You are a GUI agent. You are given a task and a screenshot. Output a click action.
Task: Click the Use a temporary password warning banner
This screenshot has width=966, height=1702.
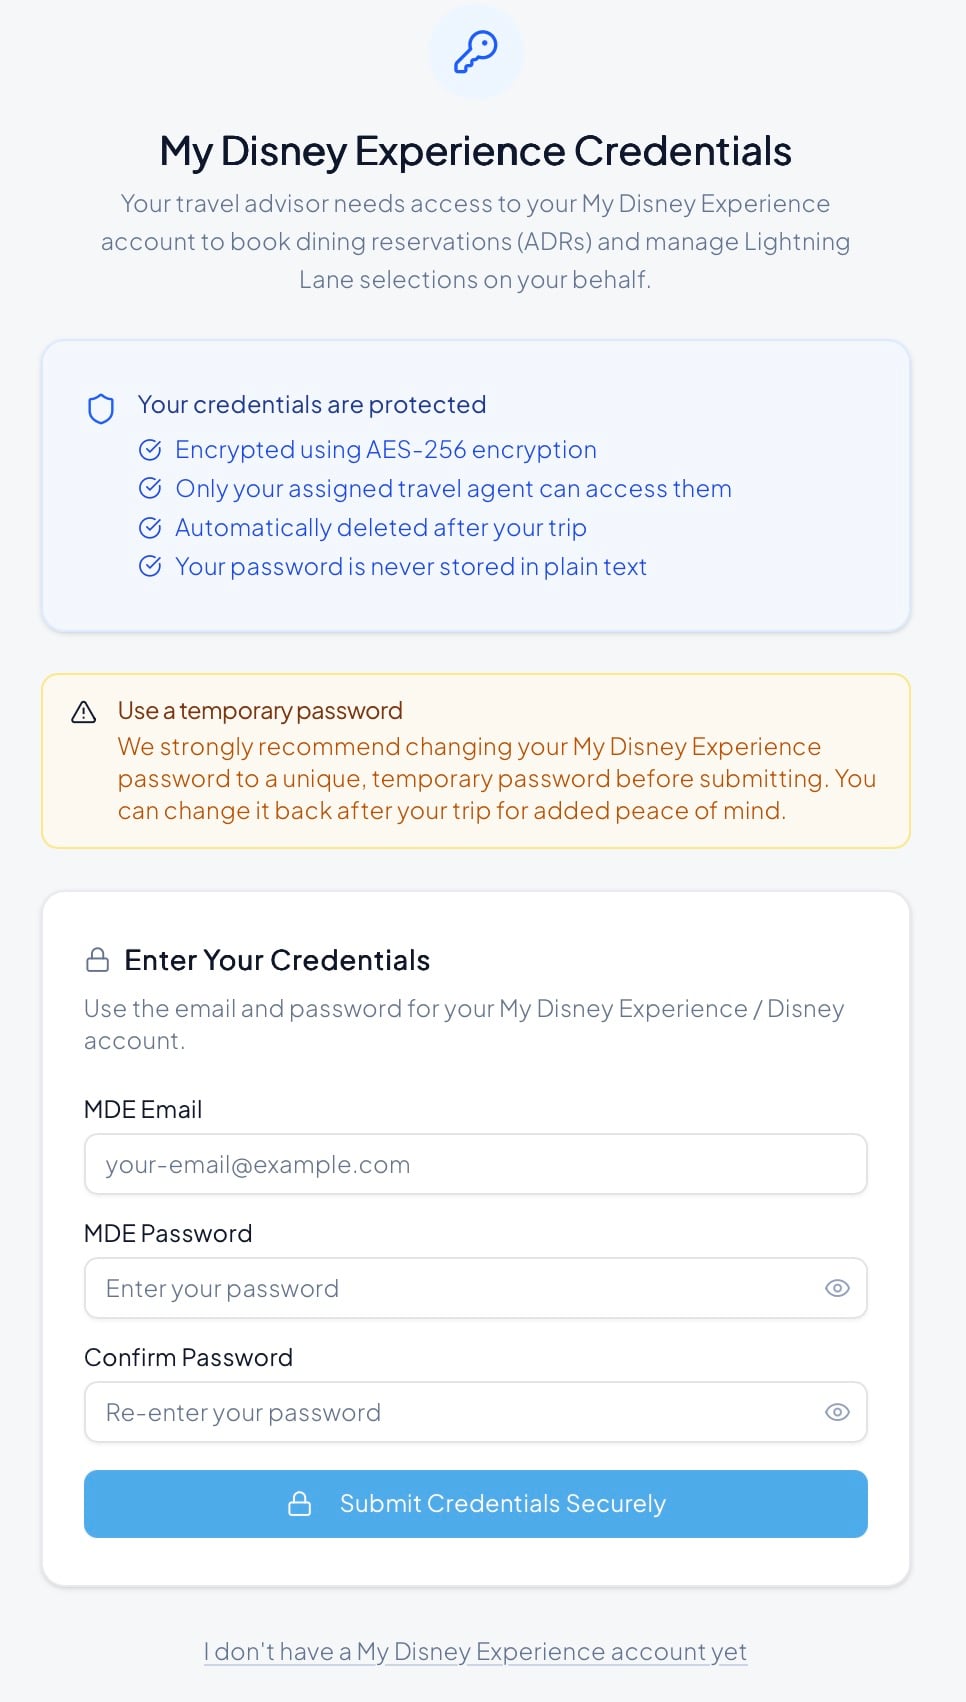pos(475,758)
